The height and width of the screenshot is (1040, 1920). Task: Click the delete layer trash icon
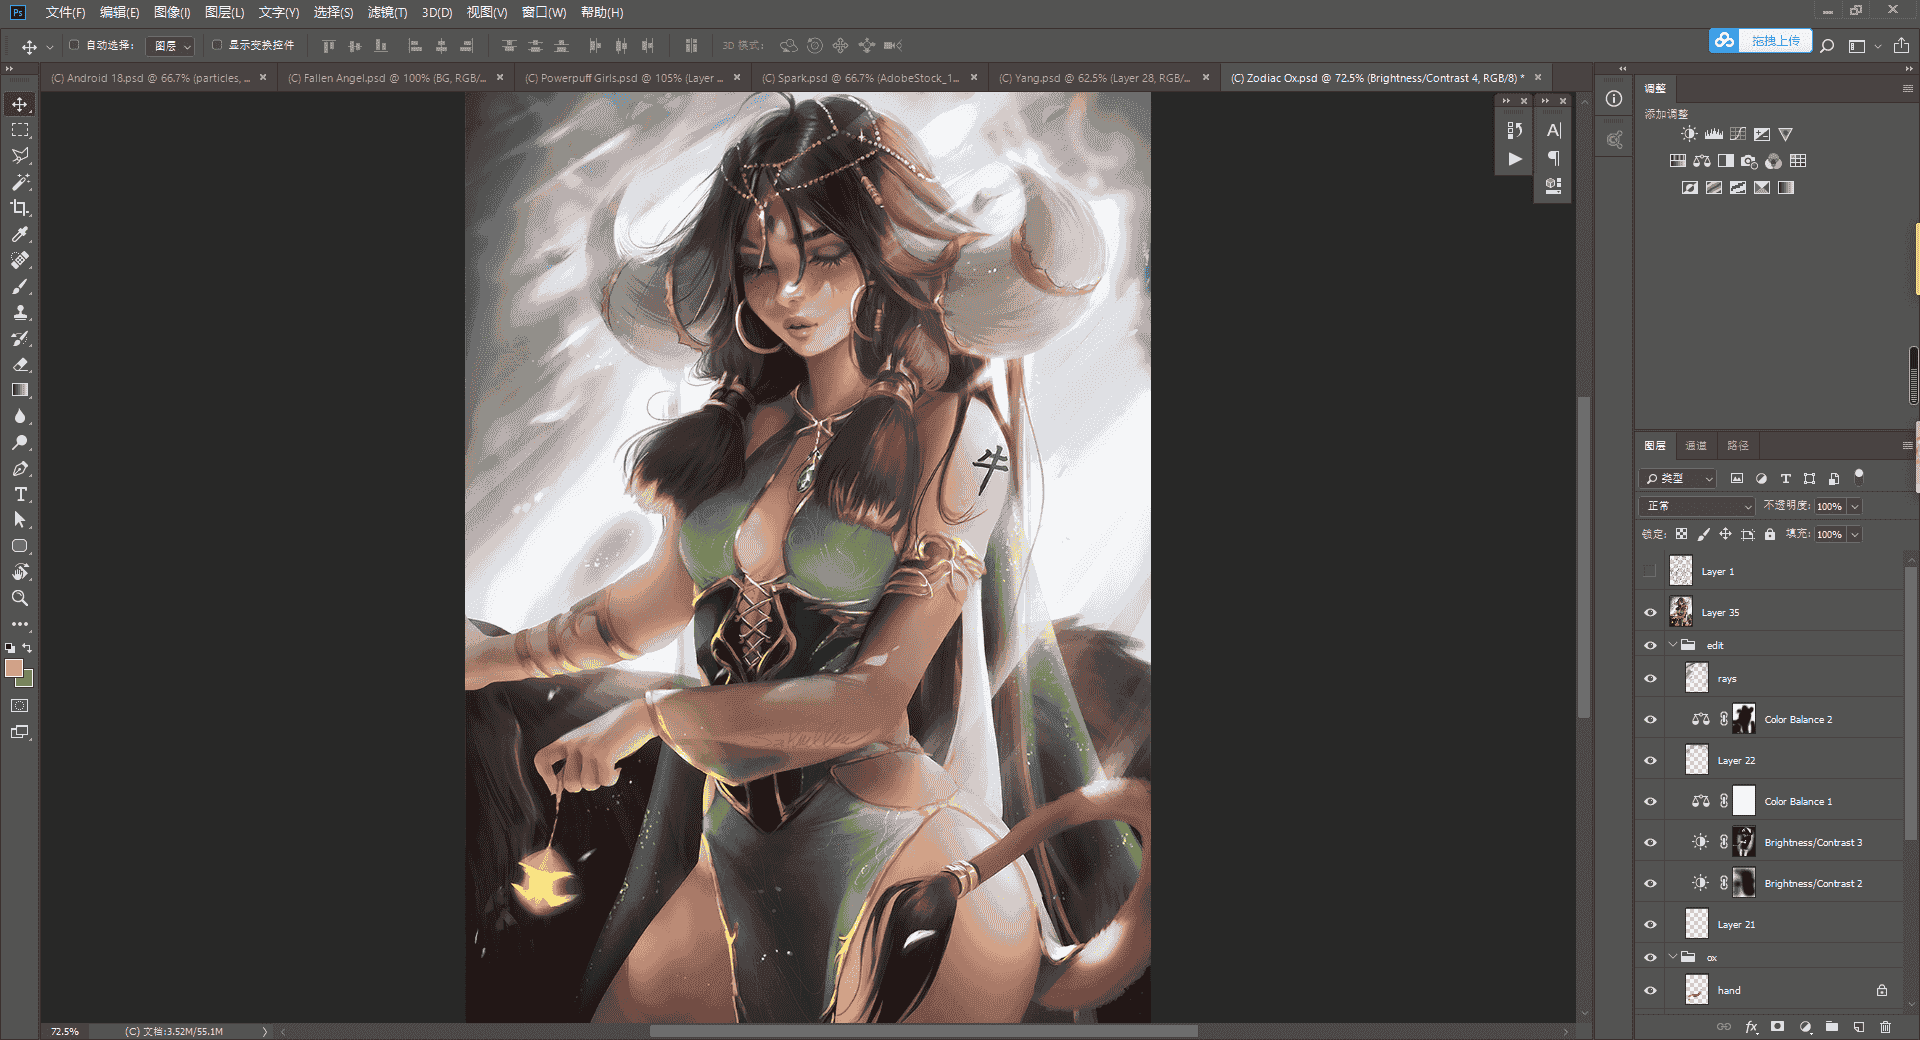pos(1885,1027)
